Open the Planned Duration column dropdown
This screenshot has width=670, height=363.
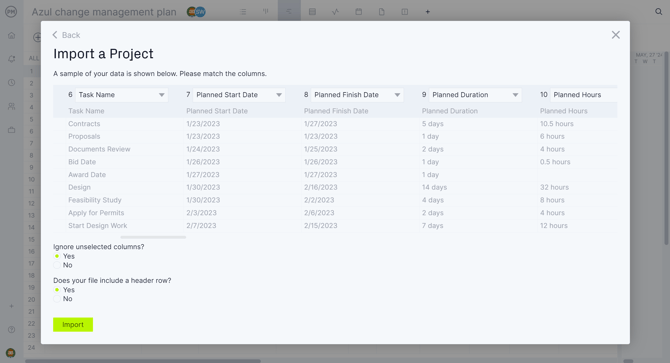tap(475, 95)
